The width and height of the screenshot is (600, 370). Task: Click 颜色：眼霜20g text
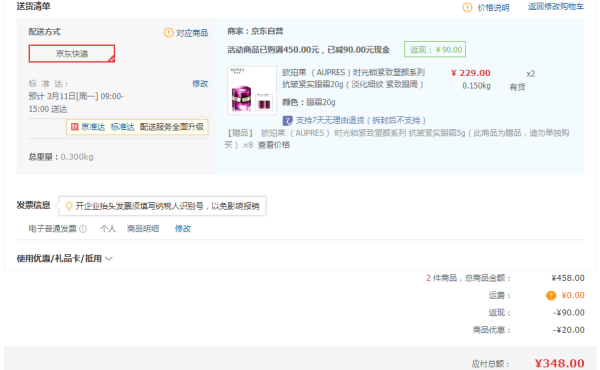309,102
